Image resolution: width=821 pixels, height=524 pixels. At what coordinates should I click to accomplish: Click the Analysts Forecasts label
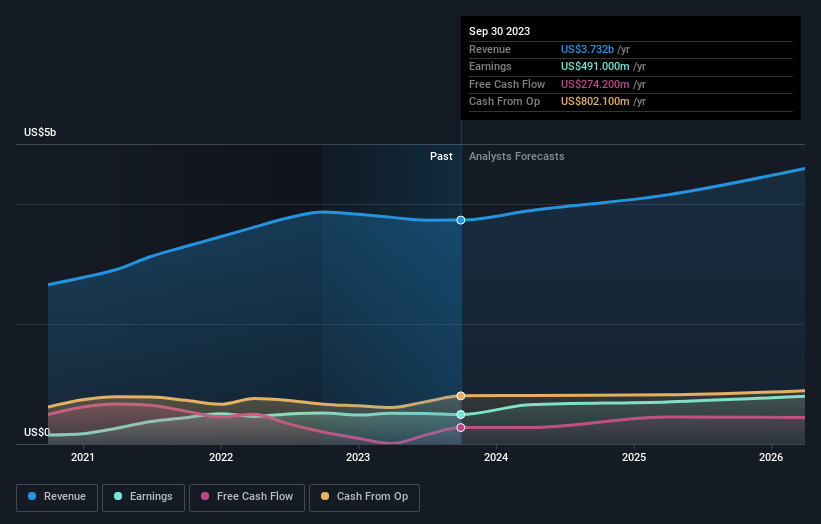pyautogui.click(x=517, y=157)
